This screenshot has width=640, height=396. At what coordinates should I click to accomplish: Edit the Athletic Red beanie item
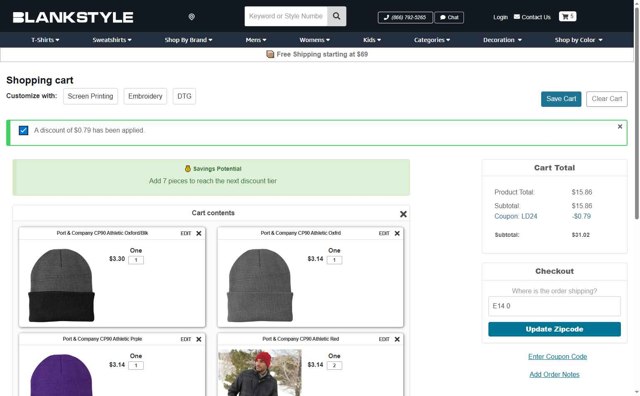click(384, 339)
